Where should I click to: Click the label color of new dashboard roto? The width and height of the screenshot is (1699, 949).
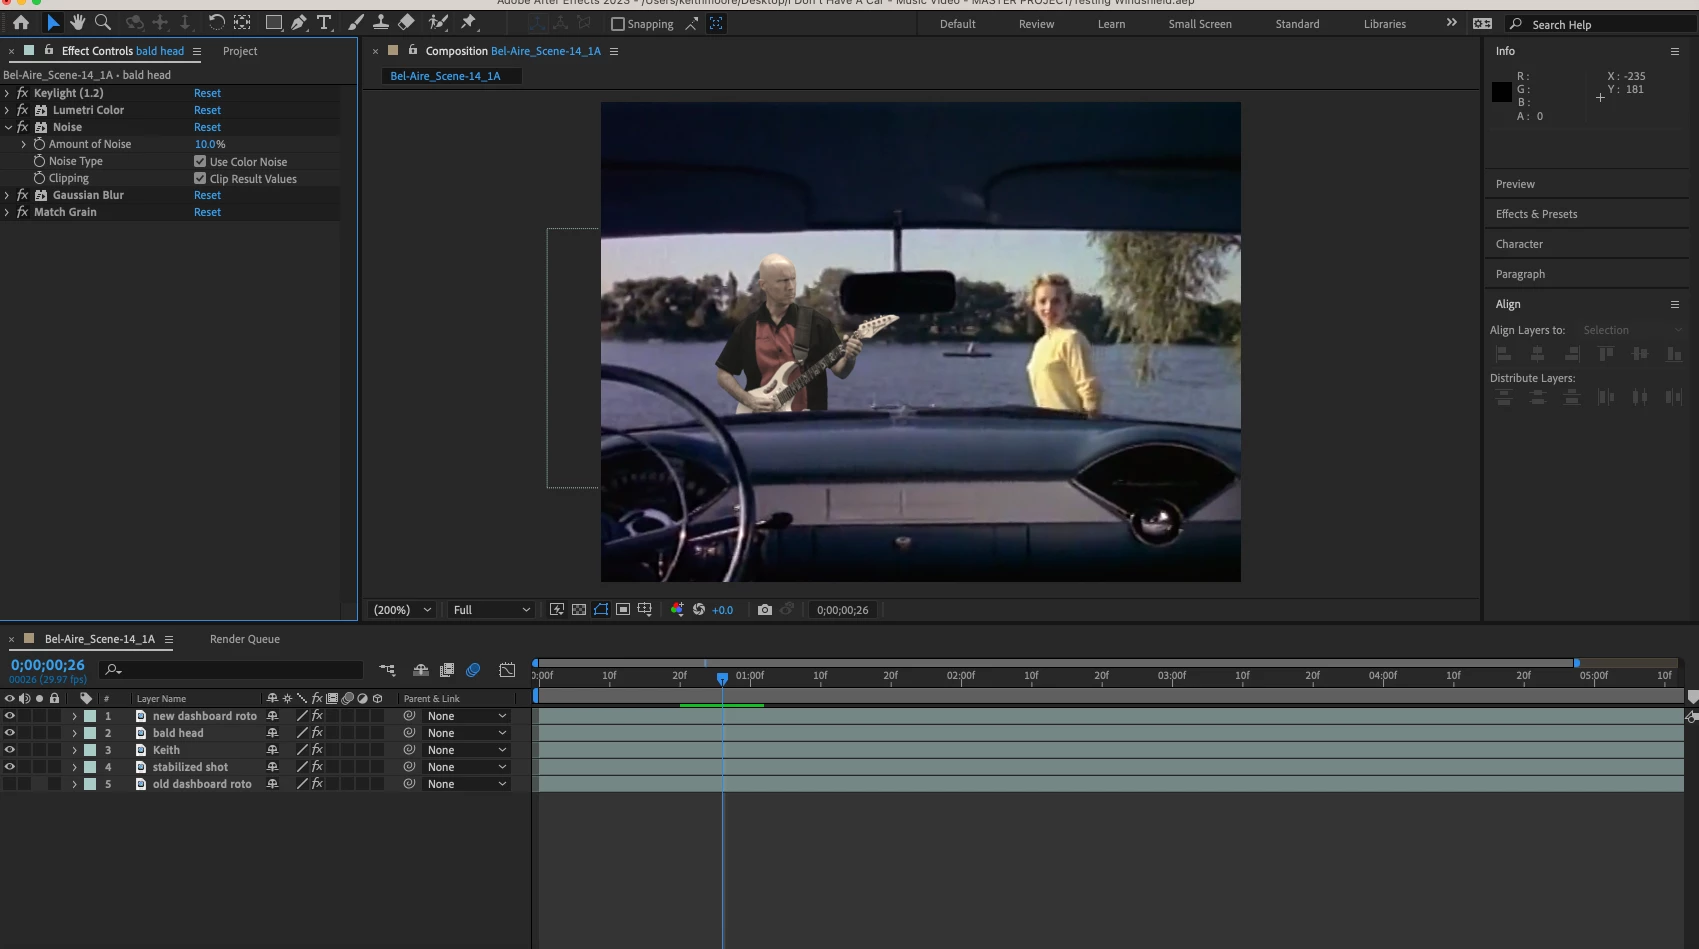pos(90,716)
